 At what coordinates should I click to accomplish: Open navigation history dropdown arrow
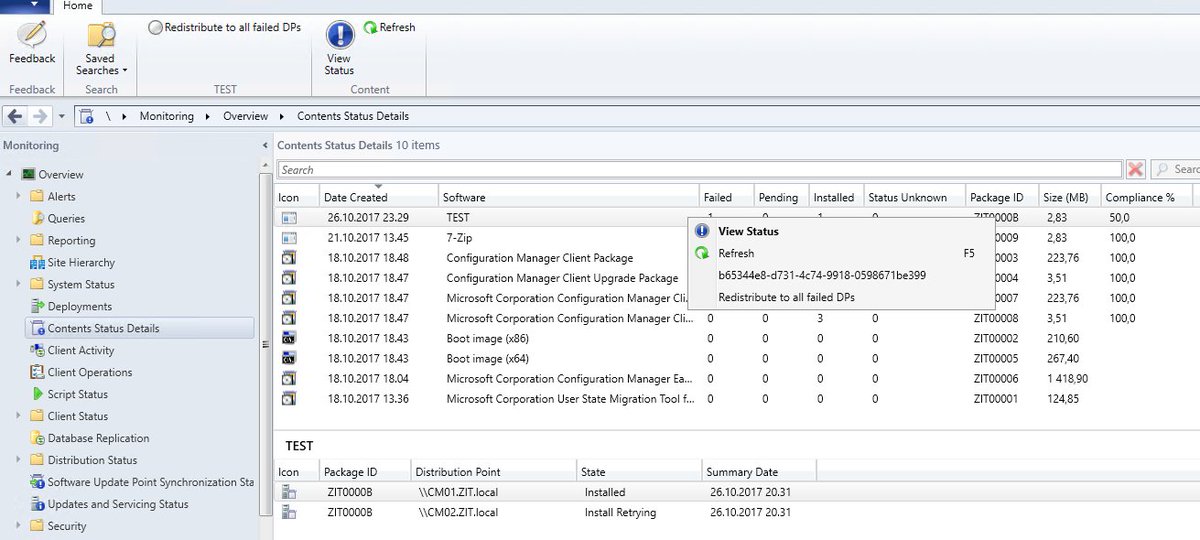pos(61,116)
